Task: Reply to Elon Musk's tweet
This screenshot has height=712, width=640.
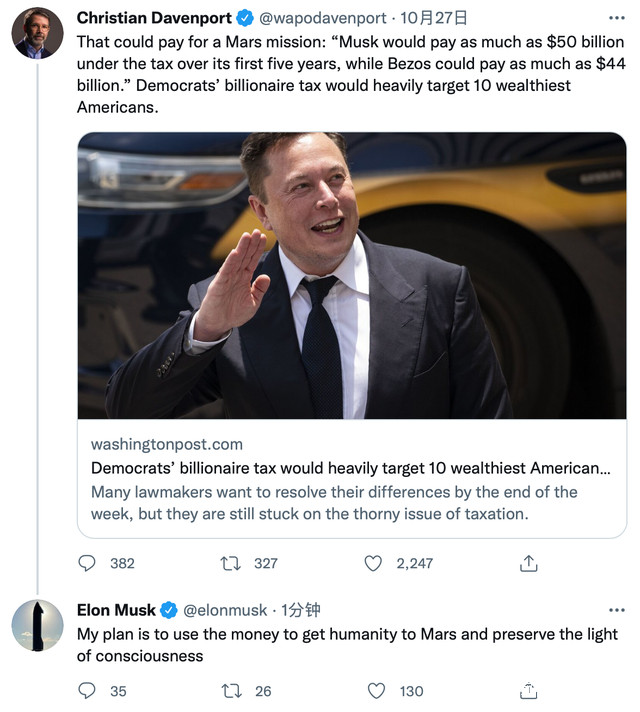Action: click(x=87, y=690)
